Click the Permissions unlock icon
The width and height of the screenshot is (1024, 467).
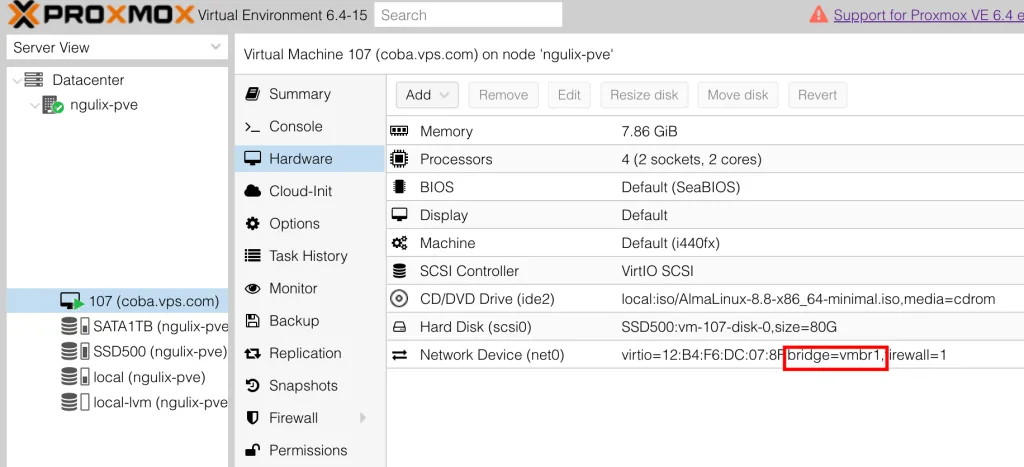pos(252,450)
